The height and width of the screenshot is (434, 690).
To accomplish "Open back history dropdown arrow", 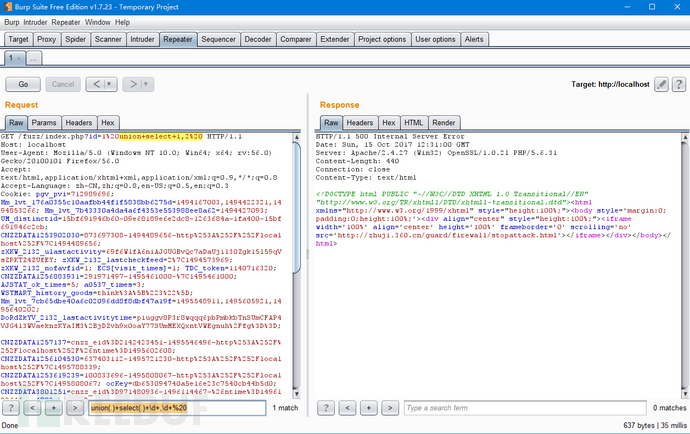I will [110, 84].
